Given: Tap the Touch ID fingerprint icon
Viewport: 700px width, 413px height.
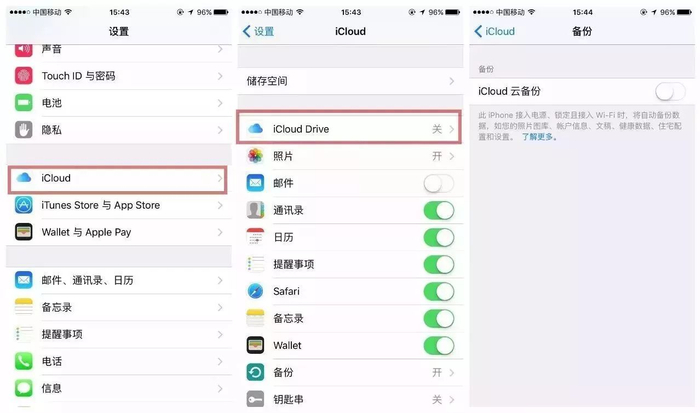Looking at the screenshot, I should click(23, 75).
